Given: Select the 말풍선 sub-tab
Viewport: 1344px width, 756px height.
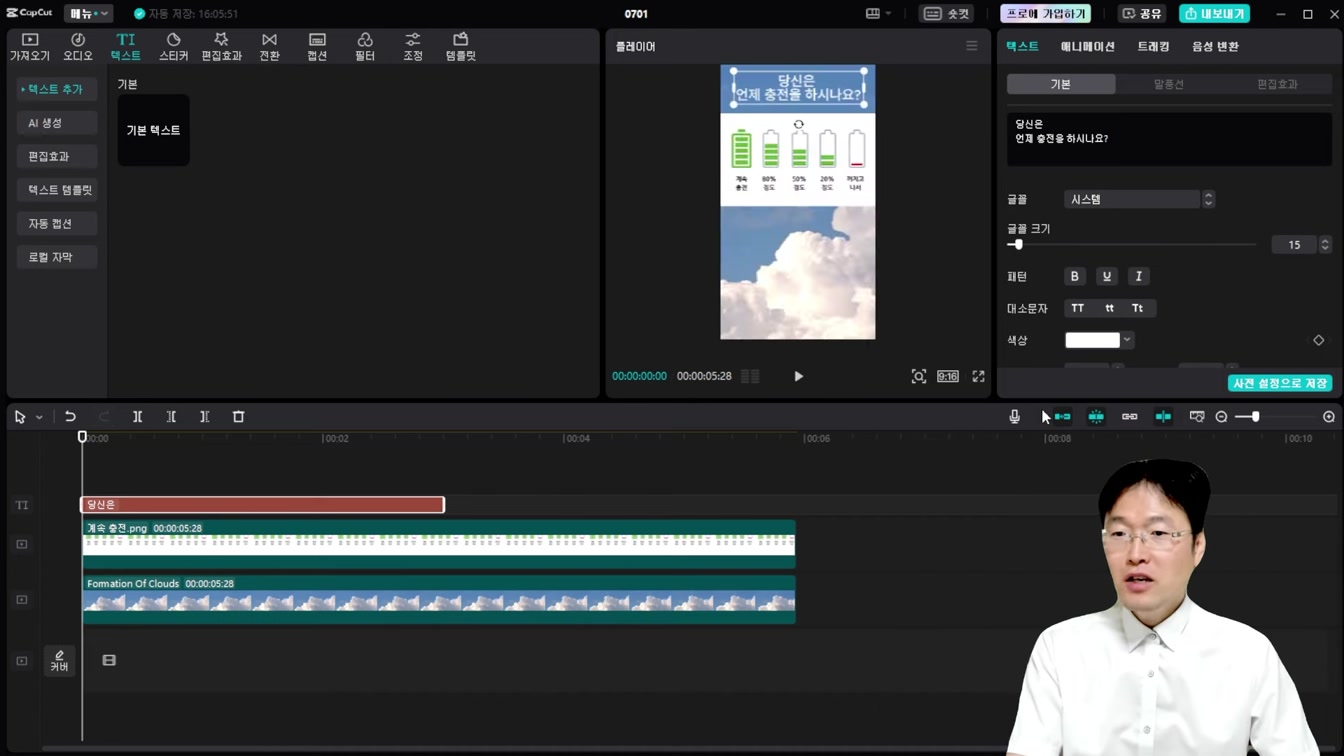Looking at the screenshot, I should coord(1169,85).
